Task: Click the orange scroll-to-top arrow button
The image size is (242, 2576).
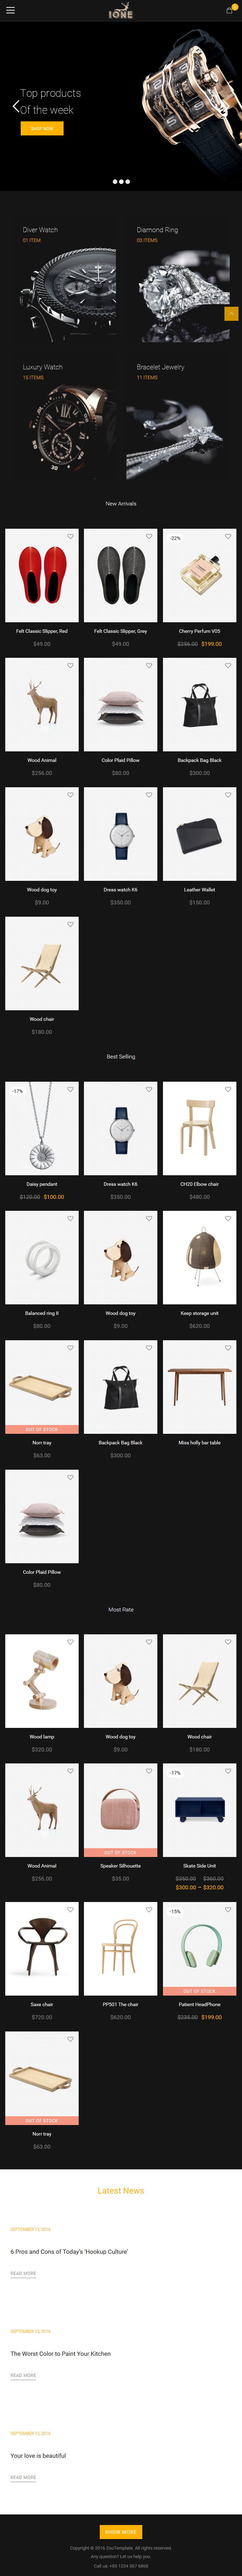Action: pos(231,313)
